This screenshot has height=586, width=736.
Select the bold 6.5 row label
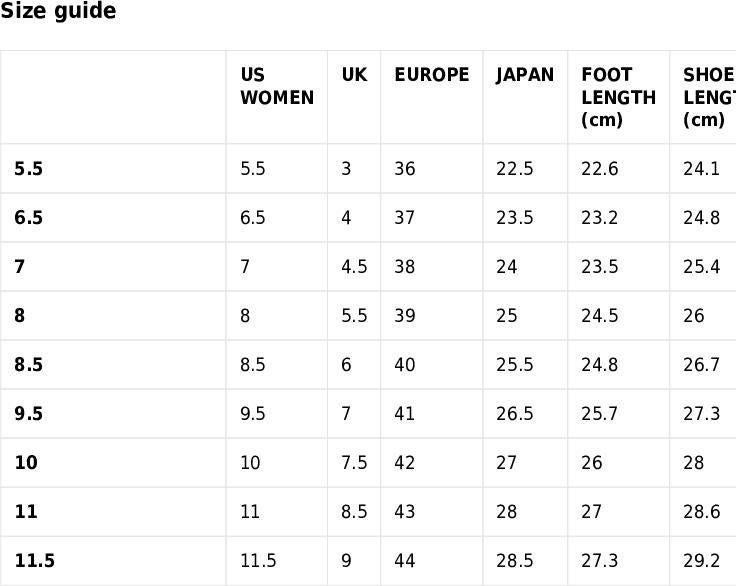(29, 217)
